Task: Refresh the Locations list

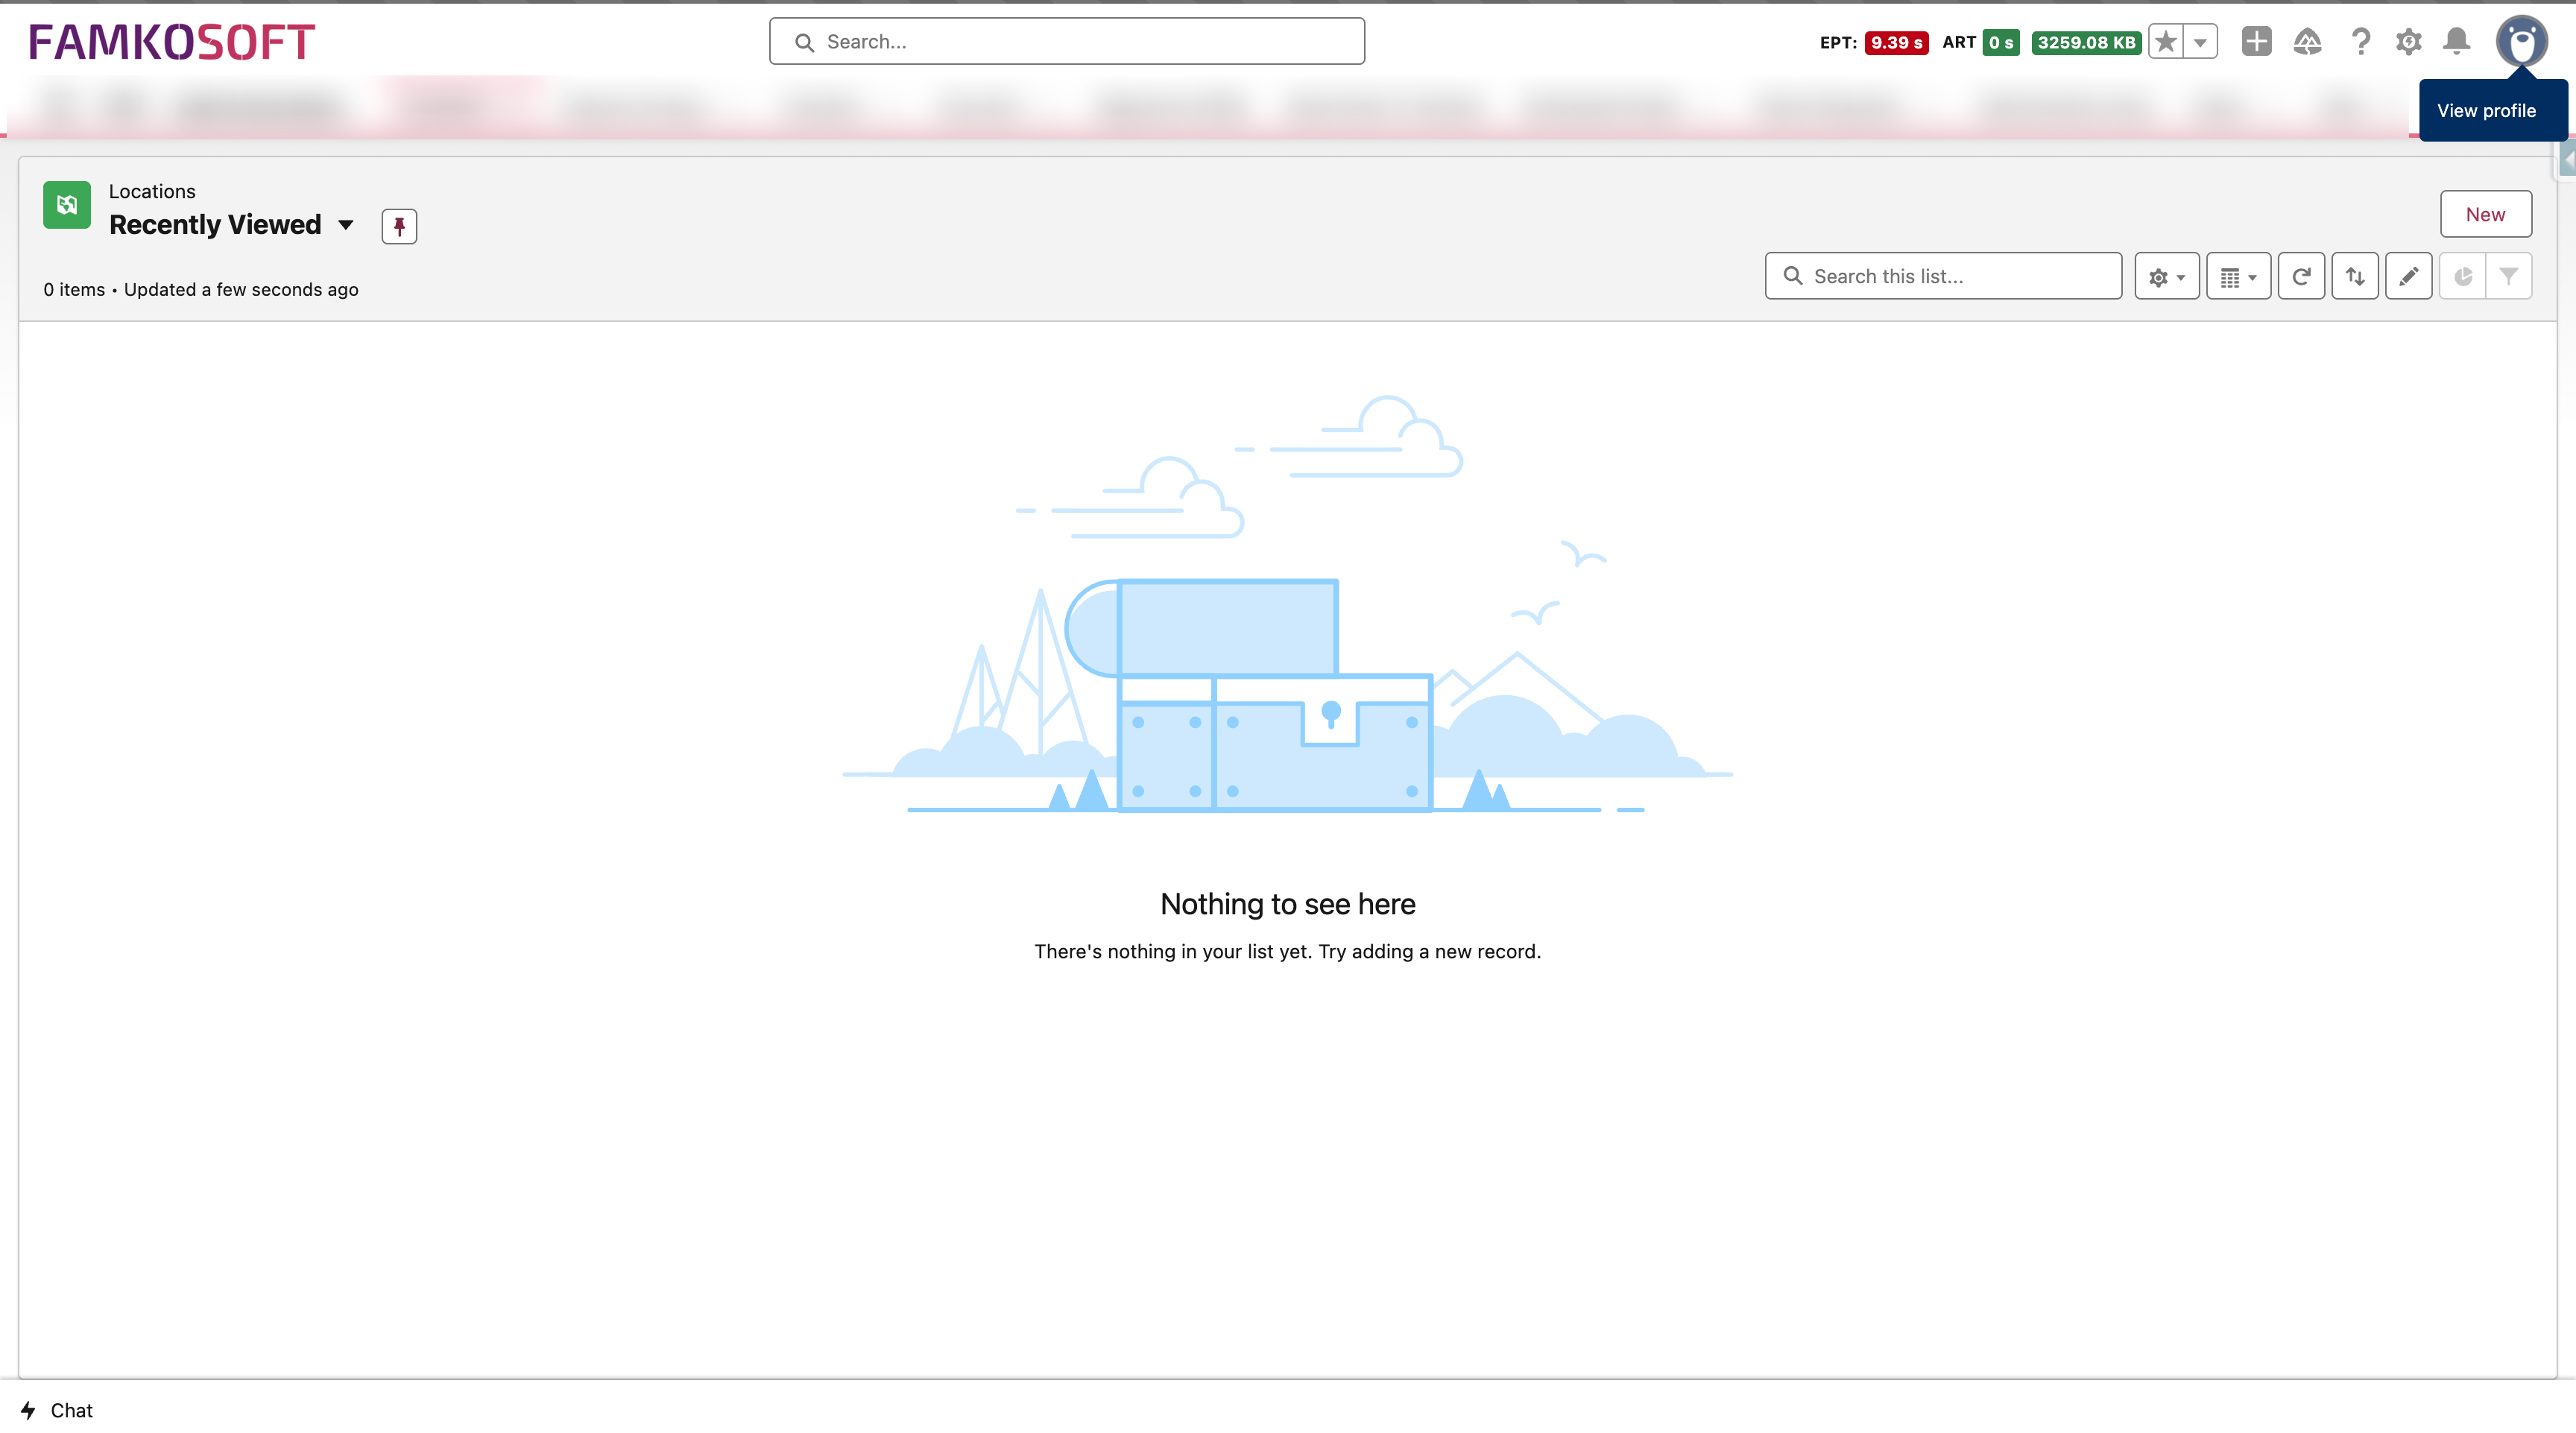Action: tap(2301, 277)
